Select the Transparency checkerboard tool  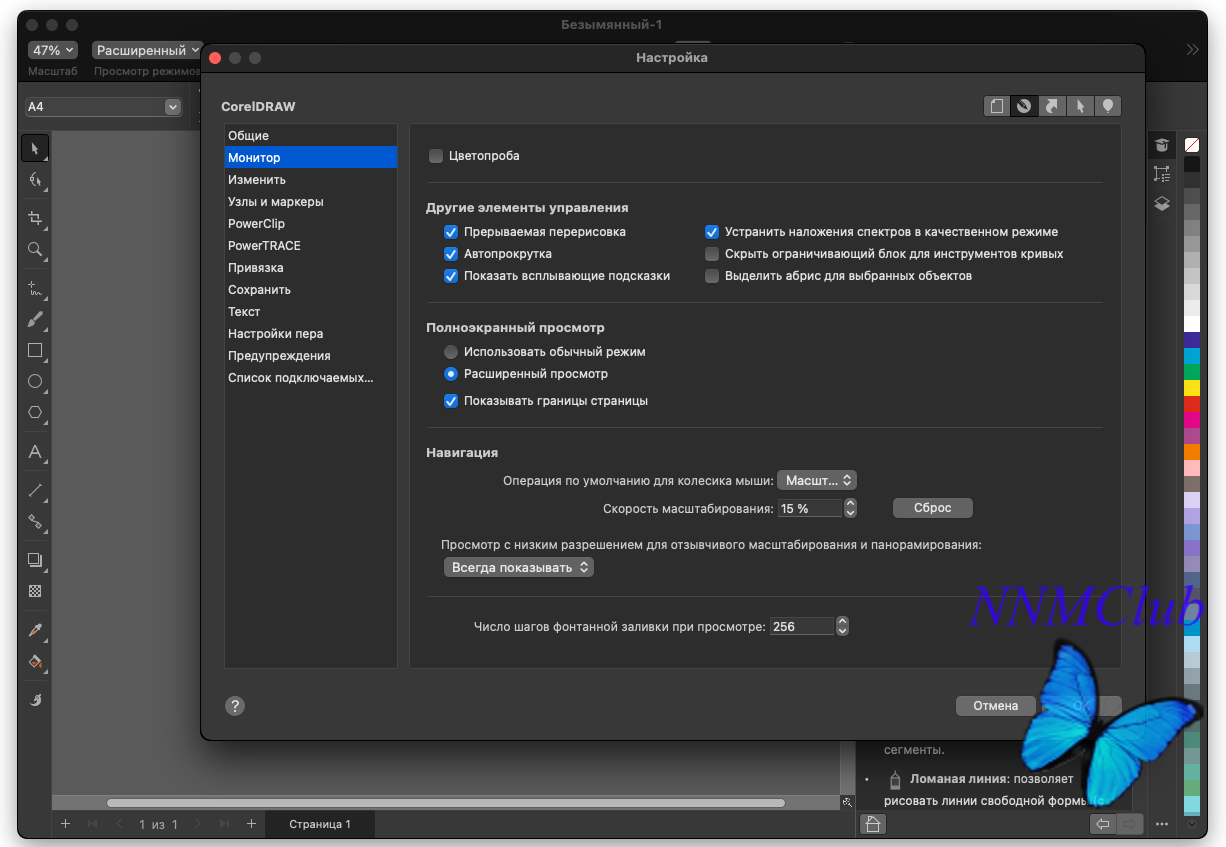pyautogui.click(x=35, y=591)
